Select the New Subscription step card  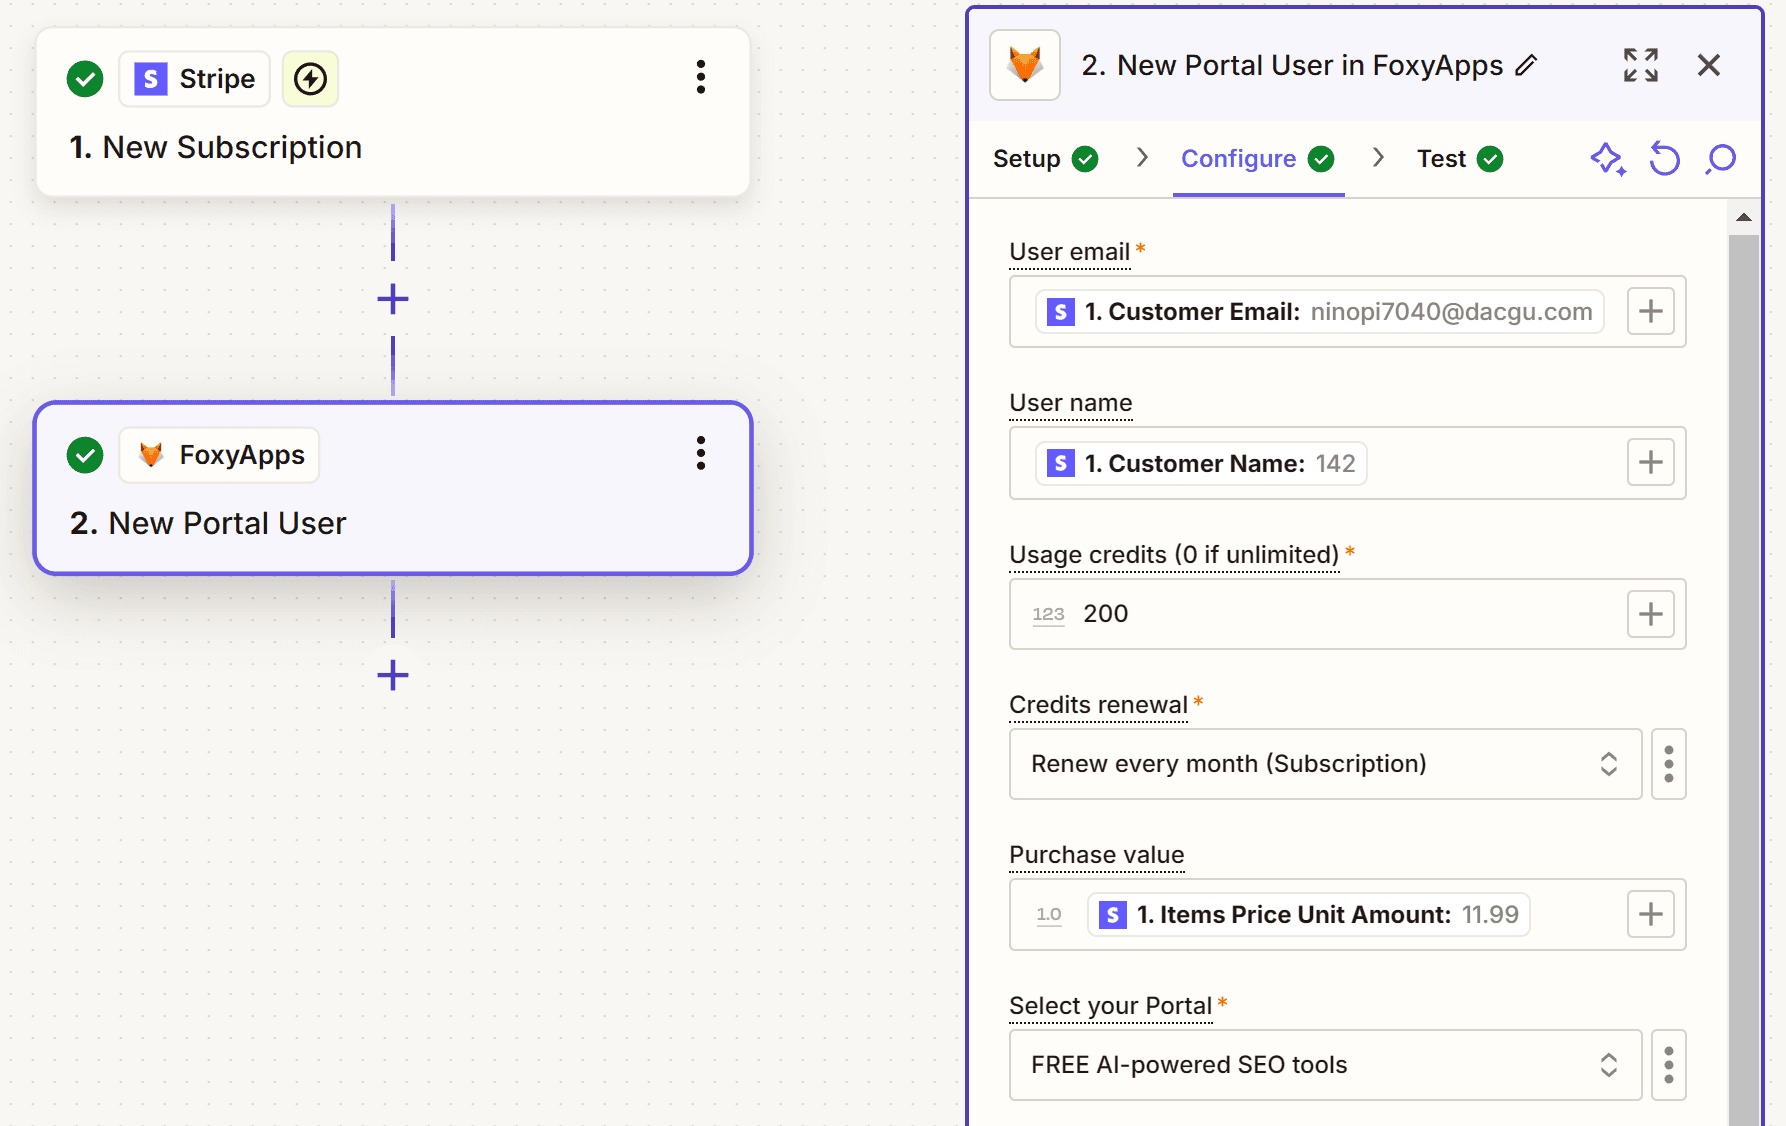[393, 112]
